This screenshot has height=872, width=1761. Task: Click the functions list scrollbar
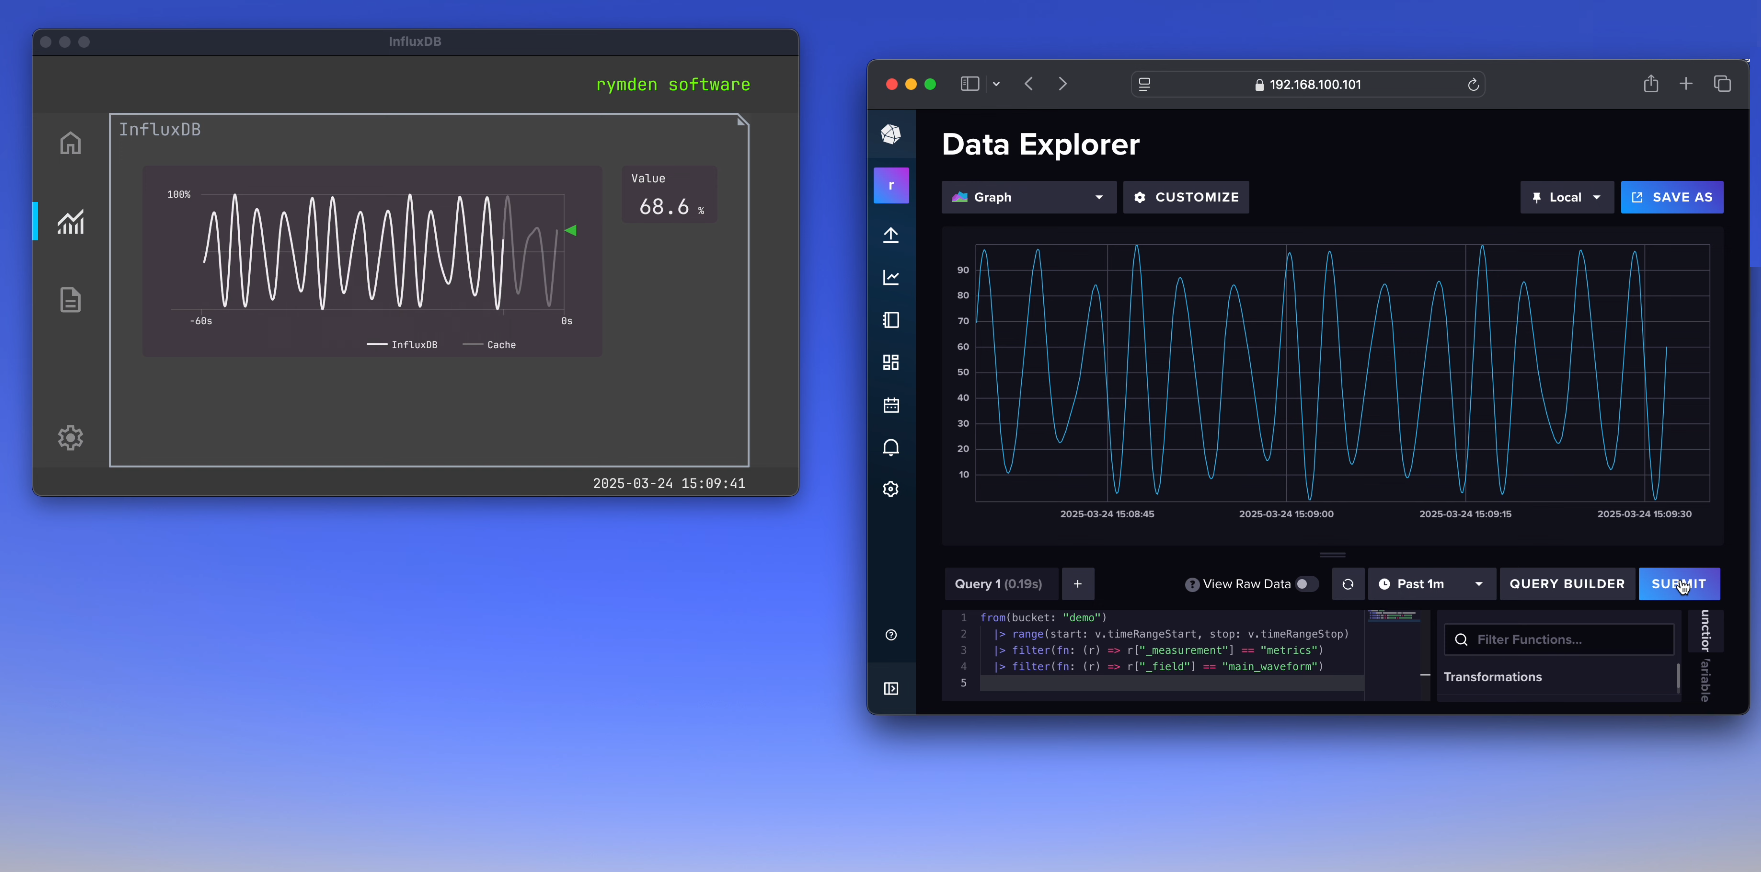[x=1678, y=676]
